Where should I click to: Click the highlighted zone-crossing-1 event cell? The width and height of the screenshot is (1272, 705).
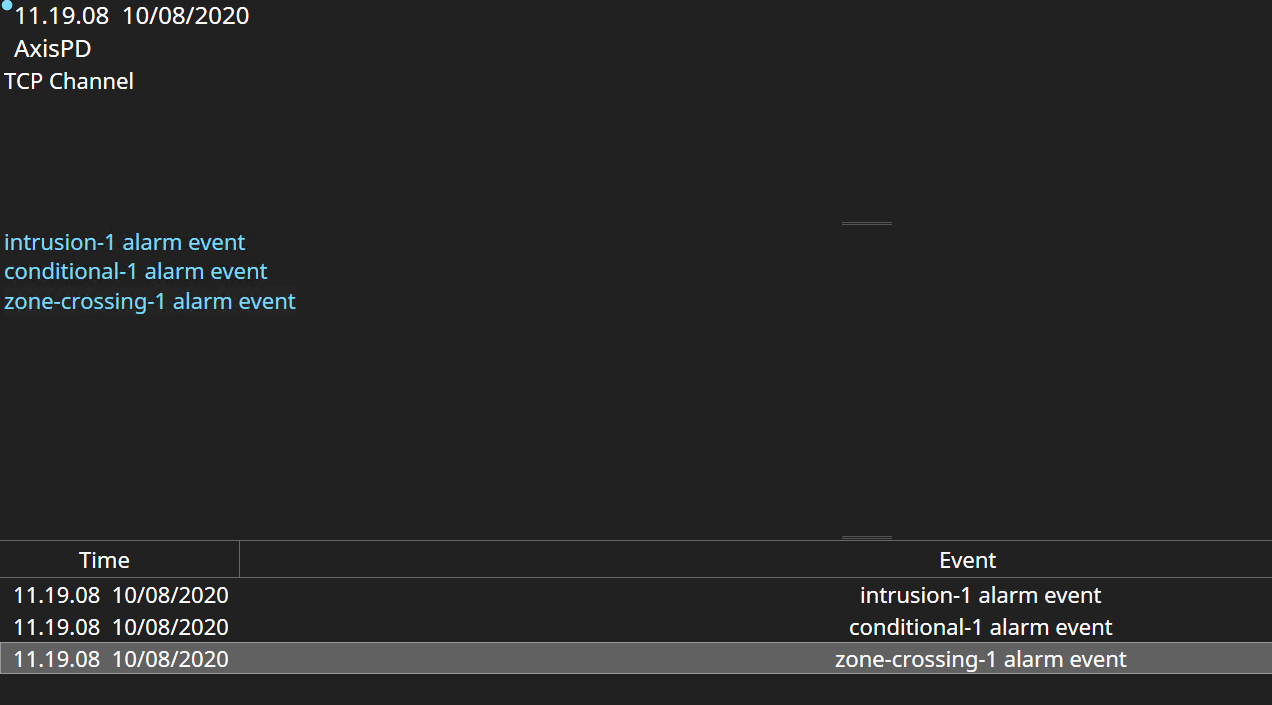coord(980,660)
